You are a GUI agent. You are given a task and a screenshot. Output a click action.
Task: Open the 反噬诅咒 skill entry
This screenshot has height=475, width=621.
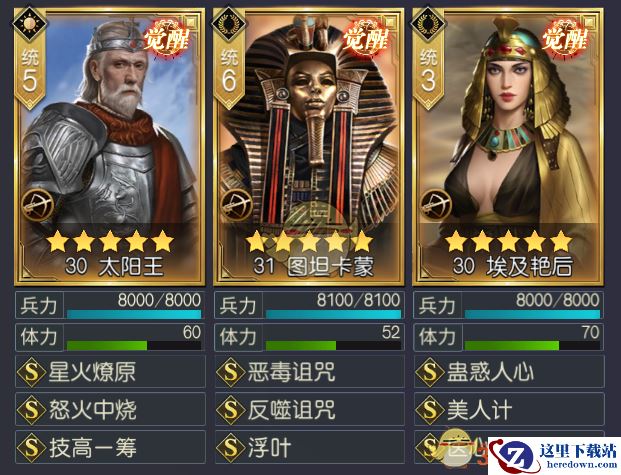coord(310,410)
